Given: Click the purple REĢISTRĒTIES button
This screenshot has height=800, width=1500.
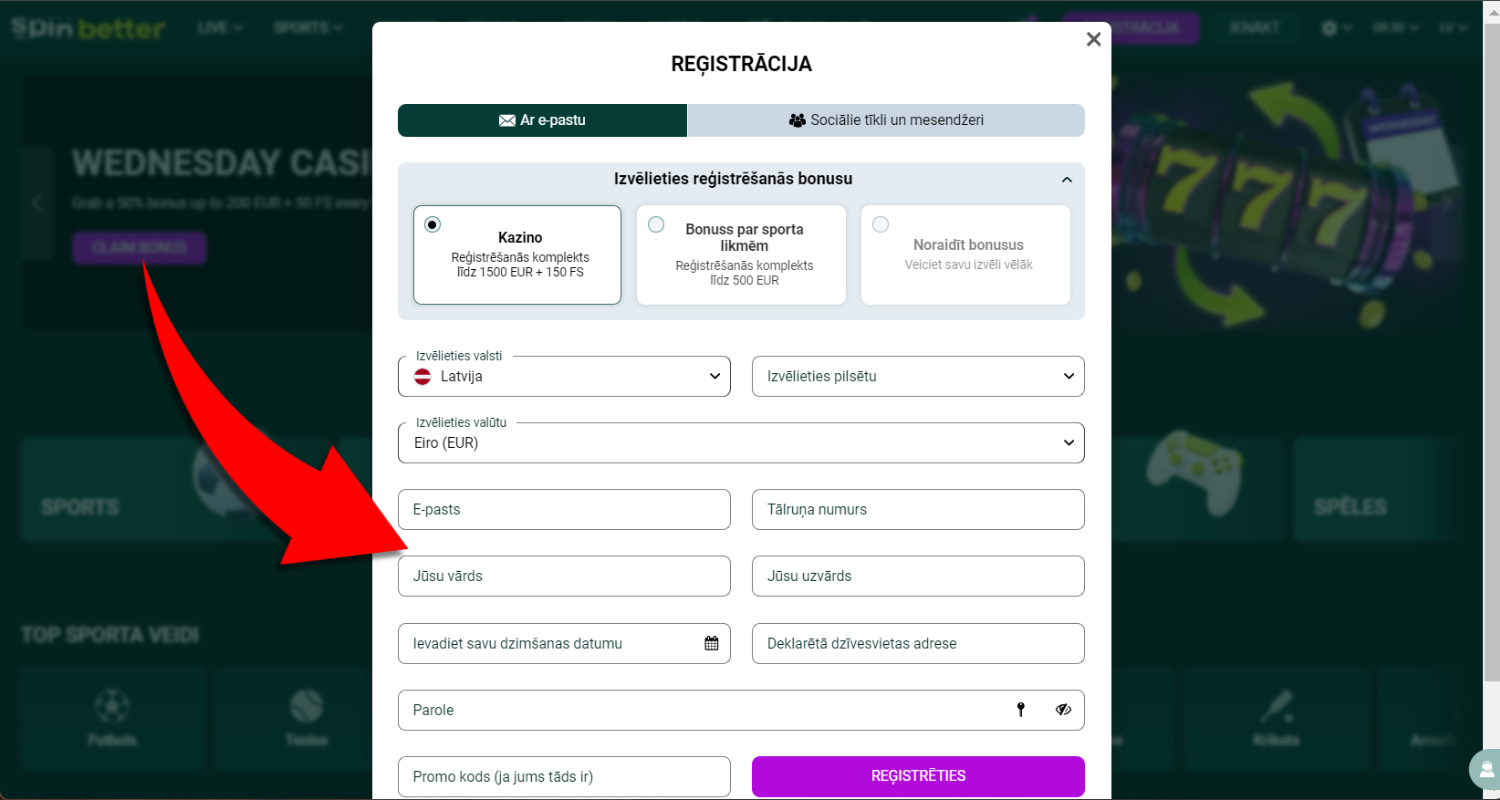Looking at the screenshot, I should [x=918, y=776].
